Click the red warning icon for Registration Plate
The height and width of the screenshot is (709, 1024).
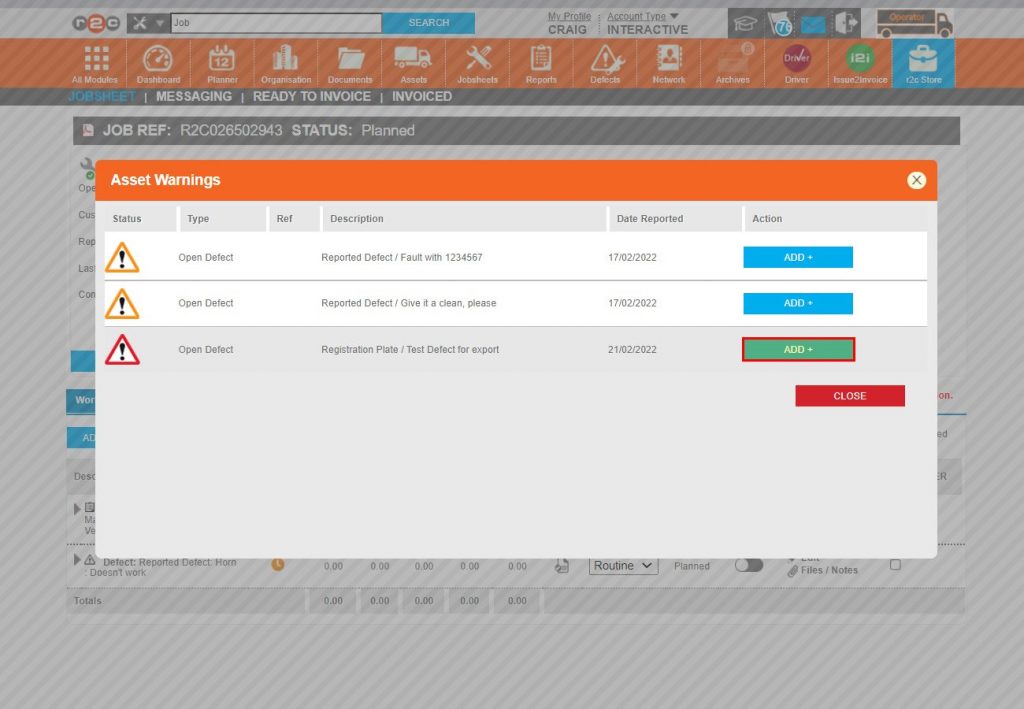pyautogui.click(x=122, y=350)
